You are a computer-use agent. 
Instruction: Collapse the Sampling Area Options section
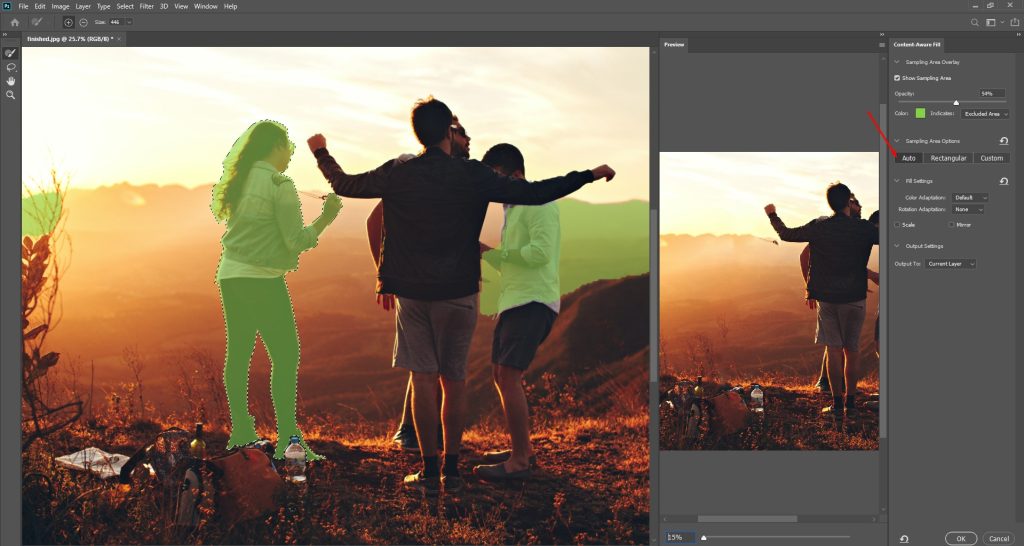coord(897,141)
